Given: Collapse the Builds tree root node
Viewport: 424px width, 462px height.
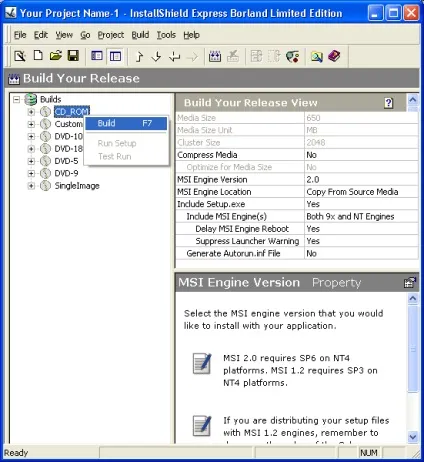Looking at the screenshot, I should tap(16, 99).
